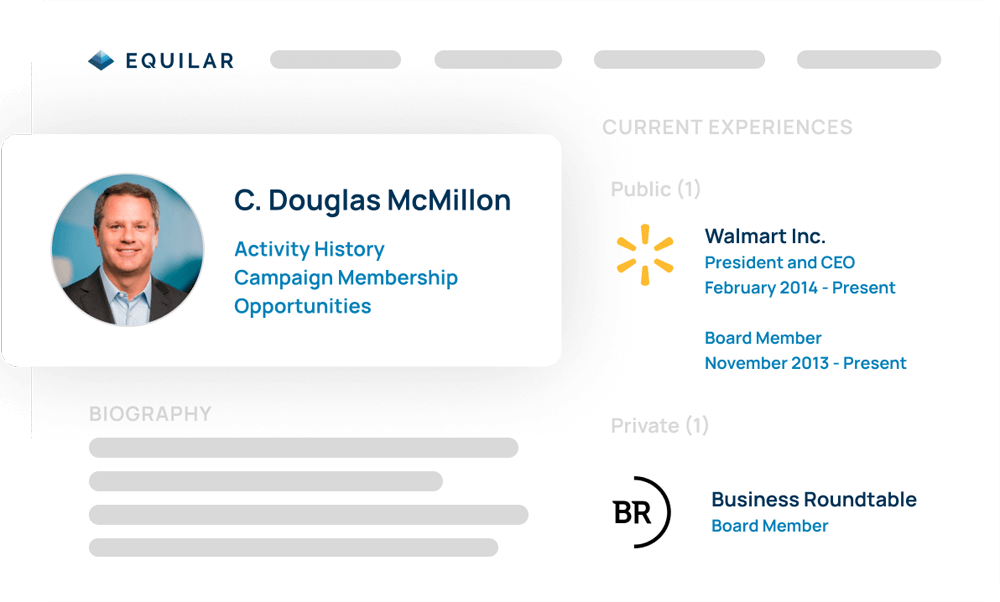The height and width of the screenshot is (602, 1000).
Task: Open the Walmart Inc. company name
Action: coord(765,236)
